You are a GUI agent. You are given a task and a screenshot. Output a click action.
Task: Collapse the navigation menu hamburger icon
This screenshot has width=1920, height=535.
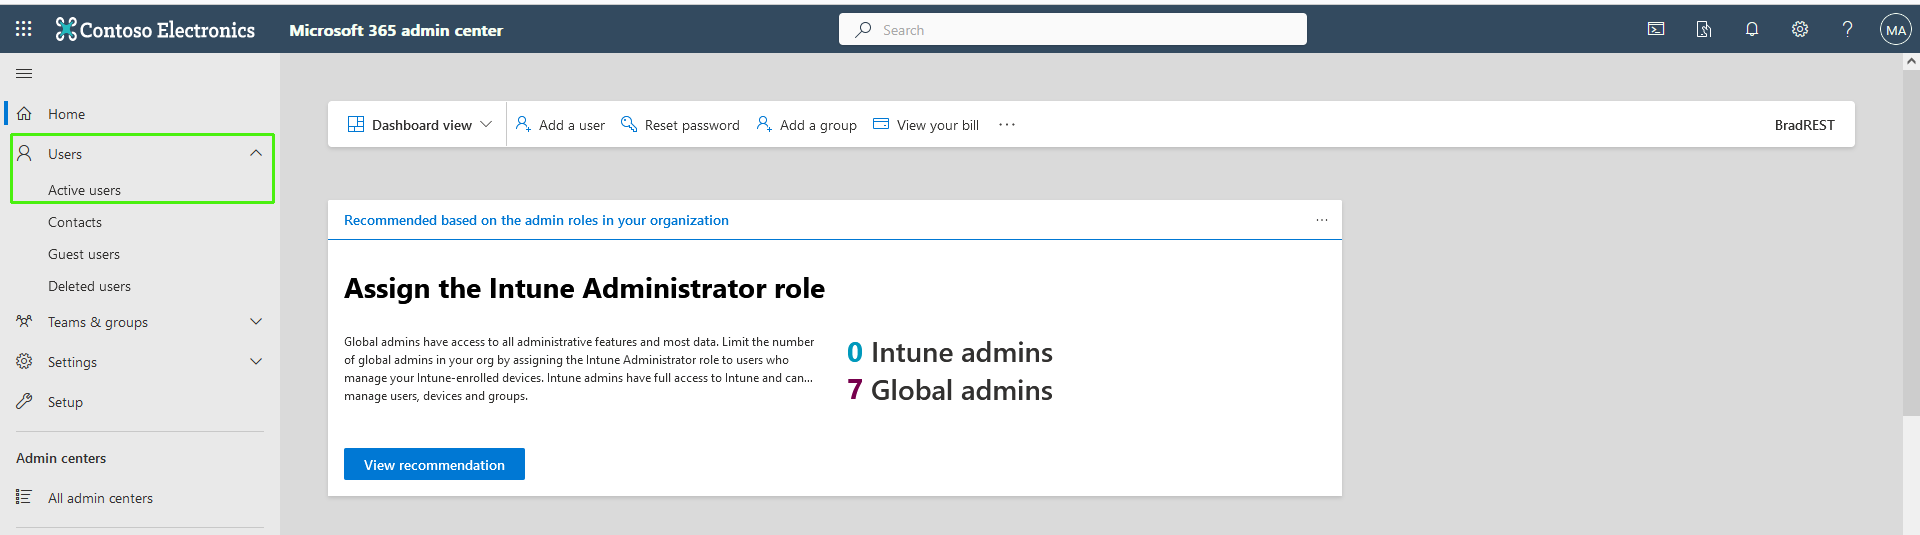[x=24, y=73]
